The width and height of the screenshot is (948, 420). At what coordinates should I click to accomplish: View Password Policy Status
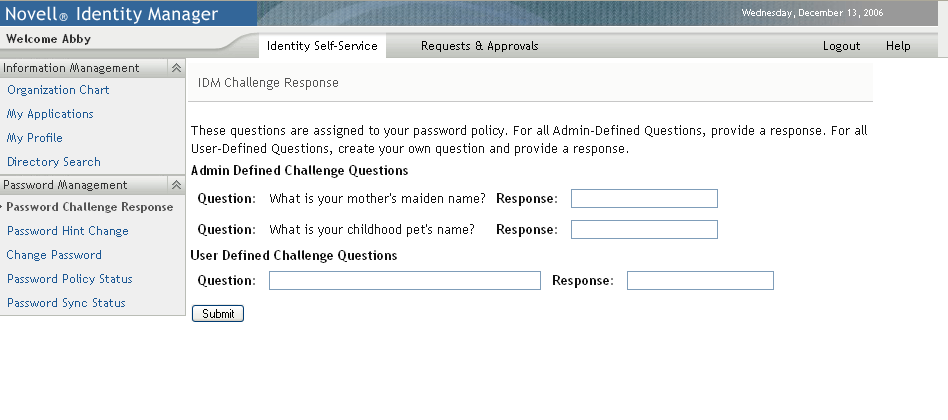click(x=70, y=279)
